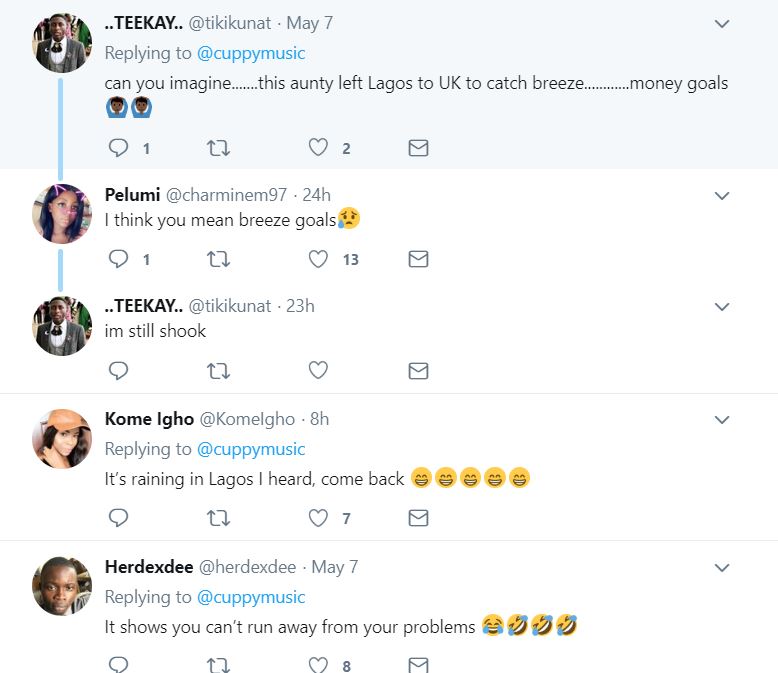Like Kome Igho's raining in Lagos tweet
Image resolution: width=778 pixels, height=673 pixels.
pos(318,518)
